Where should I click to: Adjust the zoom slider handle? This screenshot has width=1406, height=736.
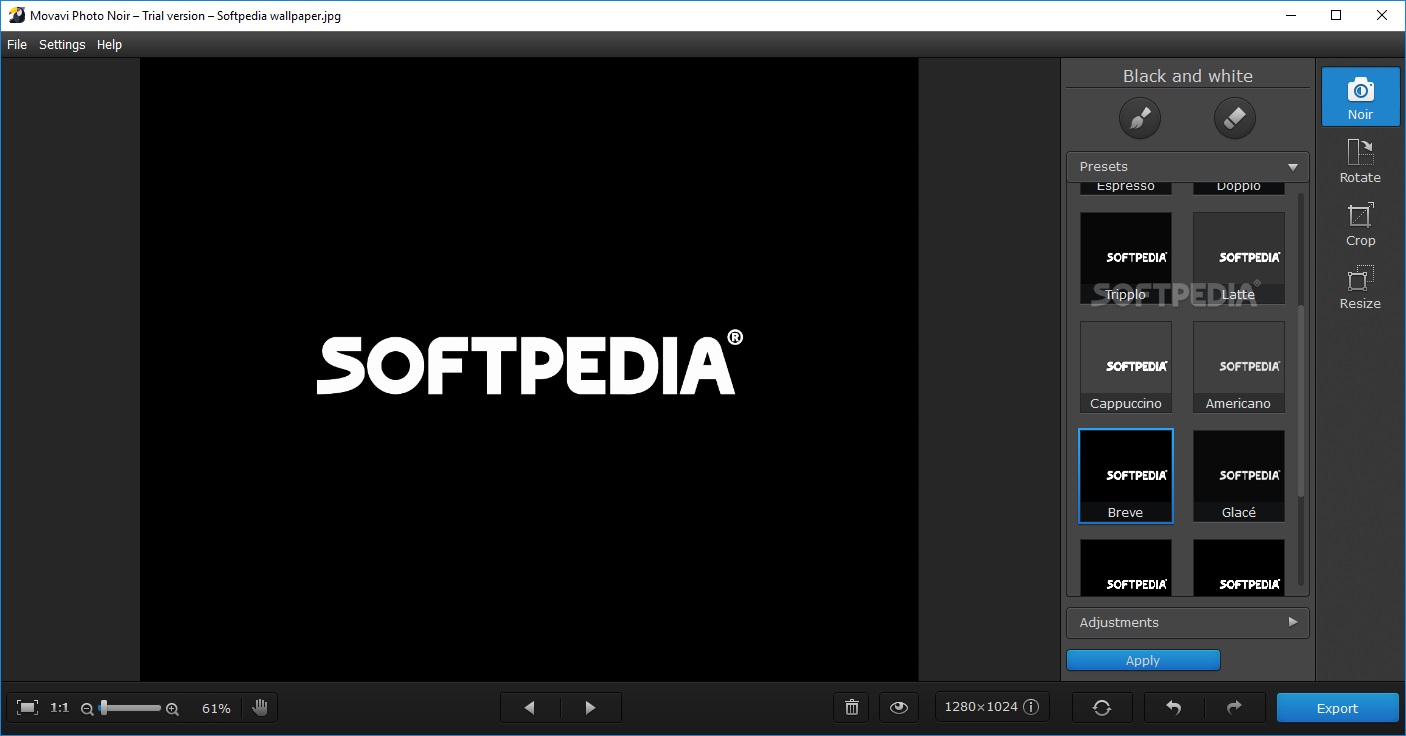click(103, 707)
